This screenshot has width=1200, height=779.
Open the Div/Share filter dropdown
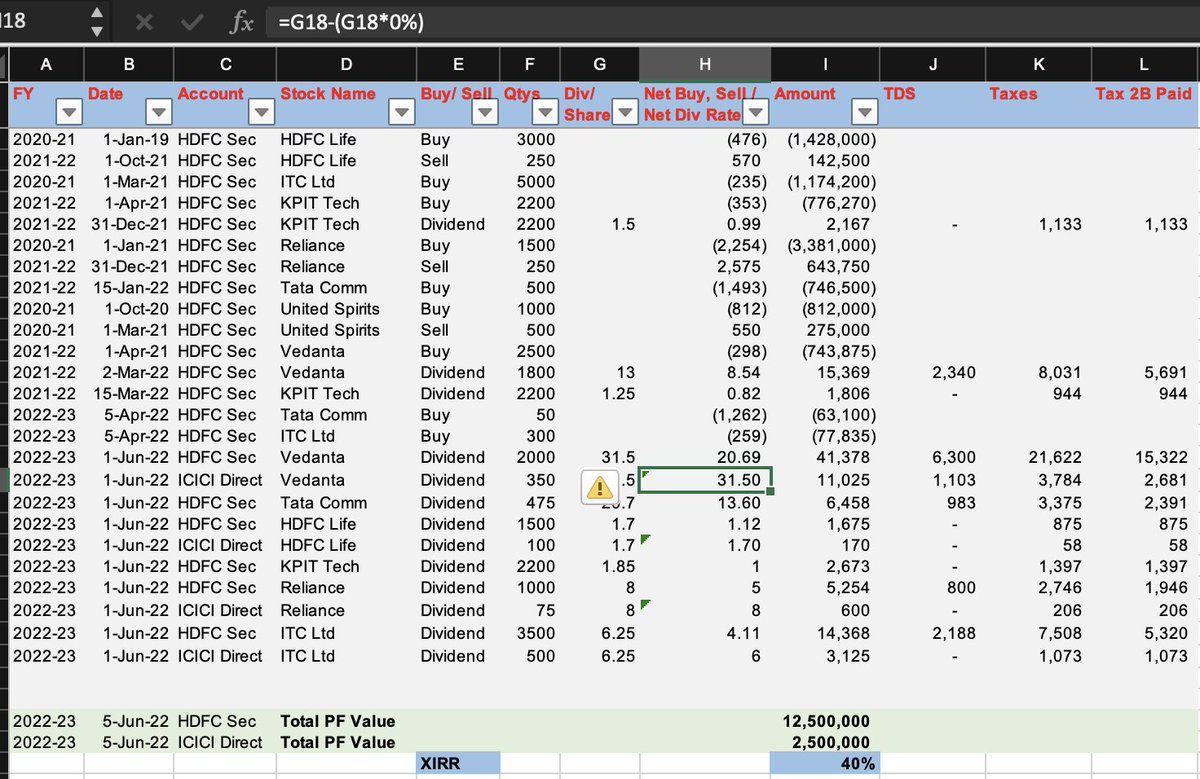[624, 112]
